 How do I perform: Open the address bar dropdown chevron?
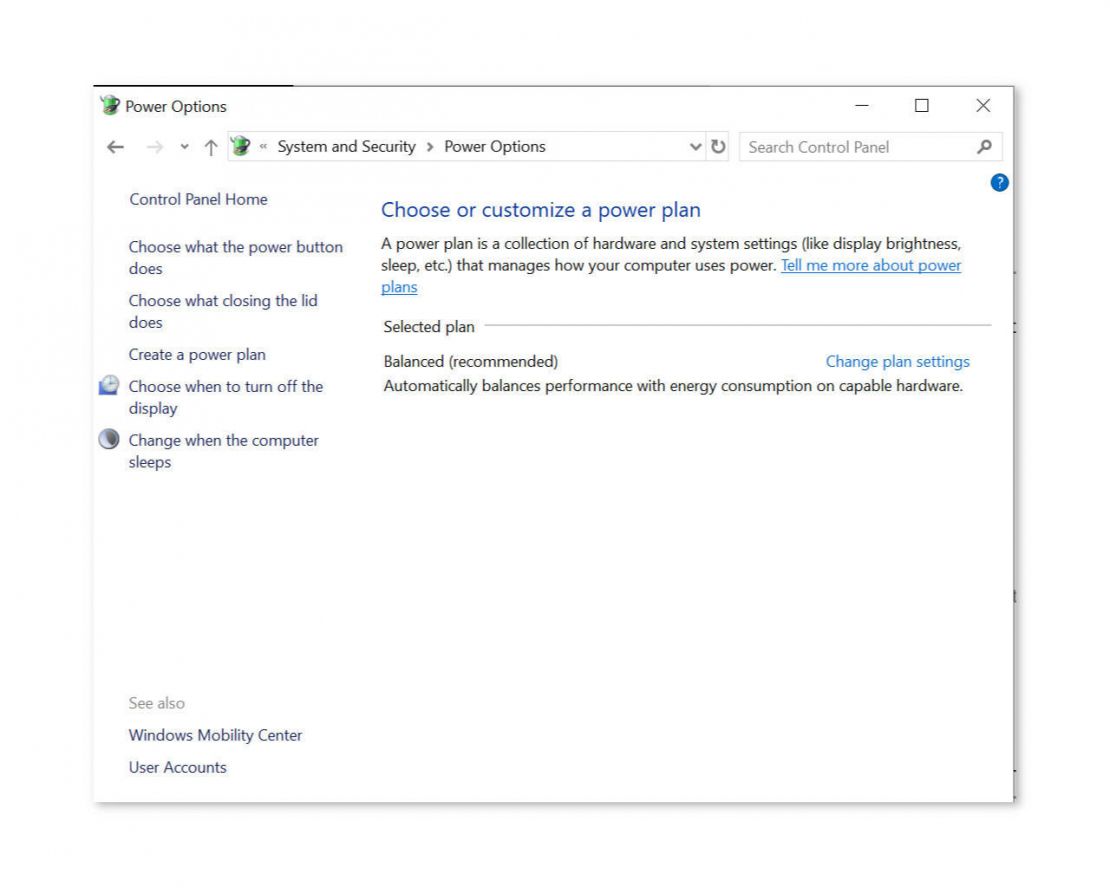click(696, 146)
